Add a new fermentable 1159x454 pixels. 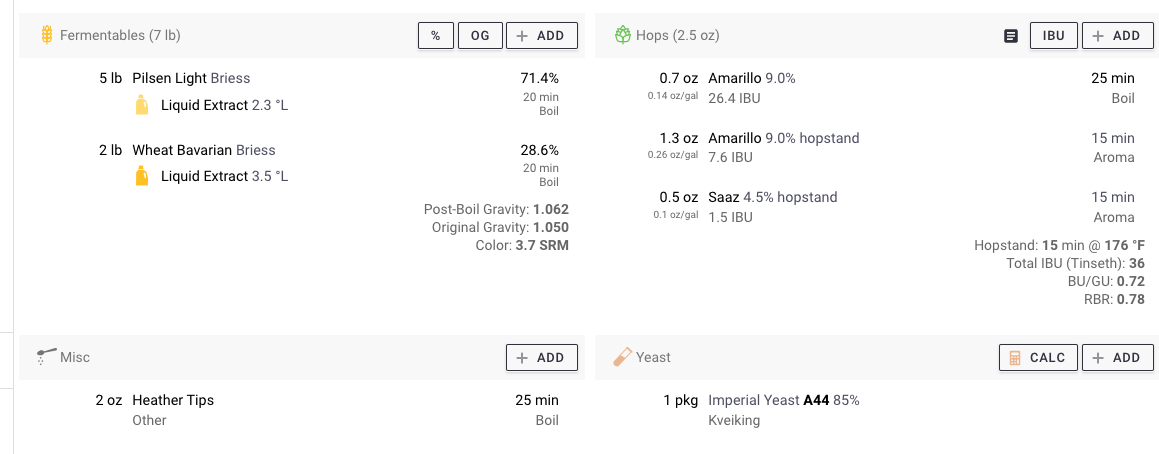[x=542, y=35]
